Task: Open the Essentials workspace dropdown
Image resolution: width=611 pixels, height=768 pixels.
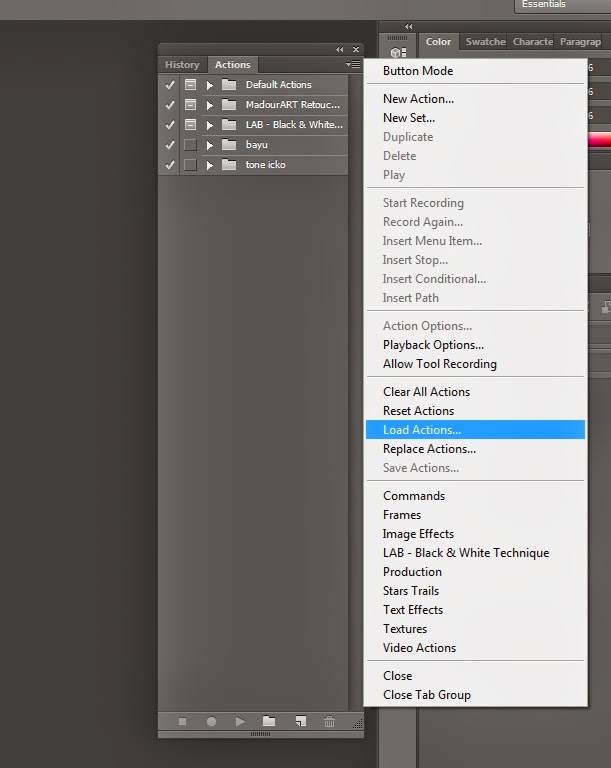Action: pos(562,5)
